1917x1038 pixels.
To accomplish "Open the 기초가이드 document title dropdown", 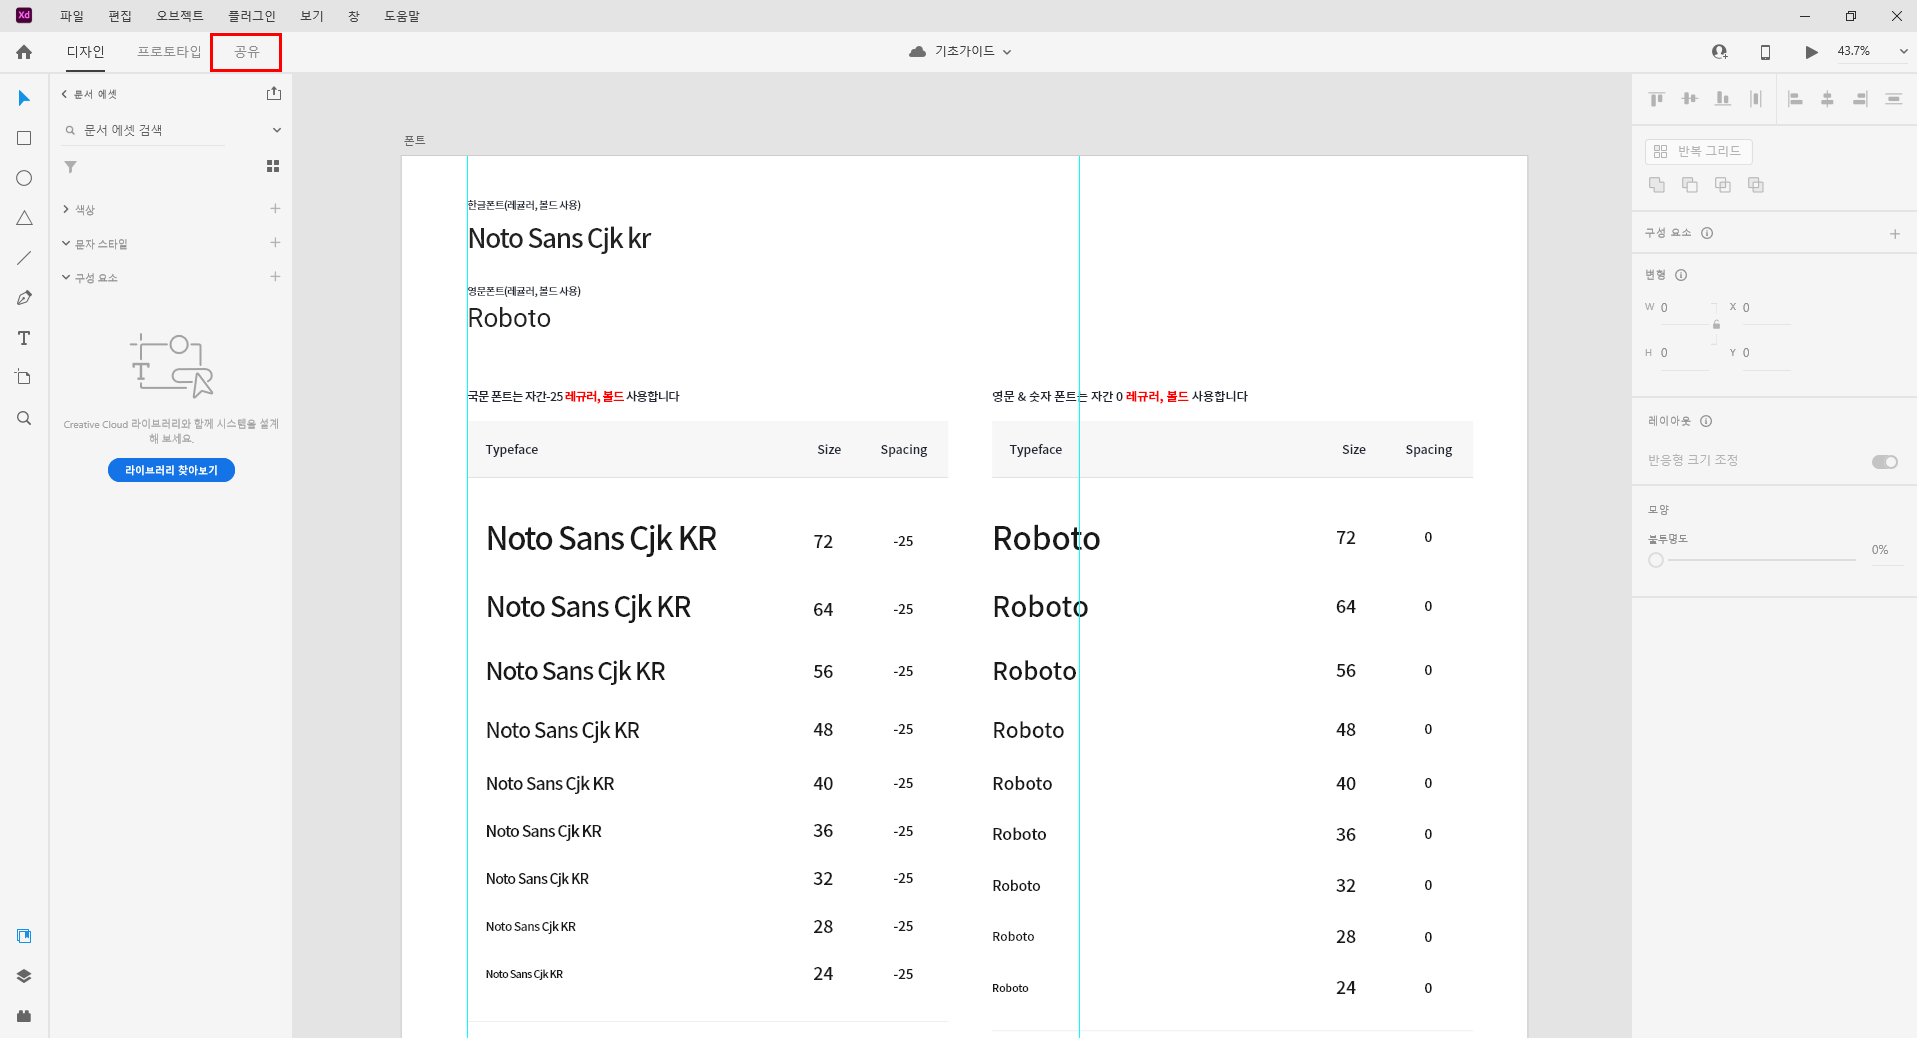I will [1007, 52].
